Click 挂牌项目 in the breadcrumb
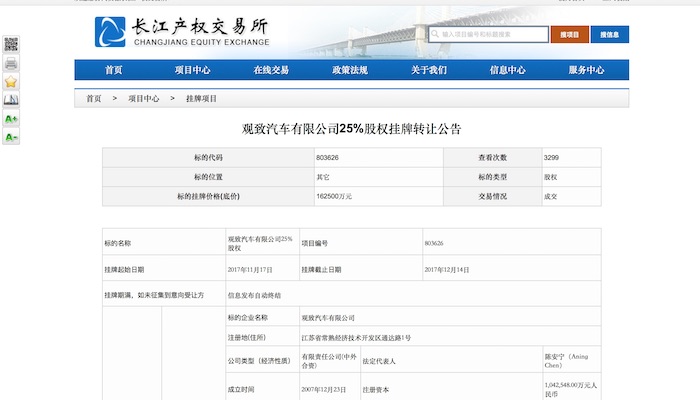Viewport: 700px width, 400px height. click(x=201, y=99)
